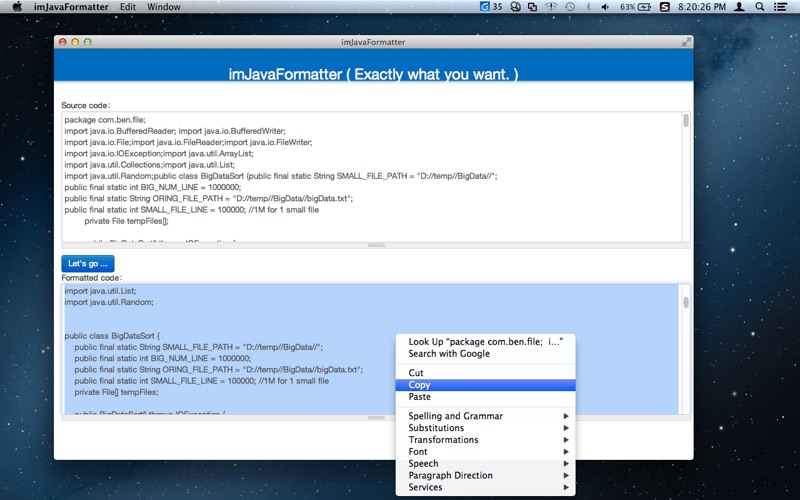Click 'public class BigDataSort {' in formatted code
Viewport: 800px width, 500px height.
[x=112, y=336]
